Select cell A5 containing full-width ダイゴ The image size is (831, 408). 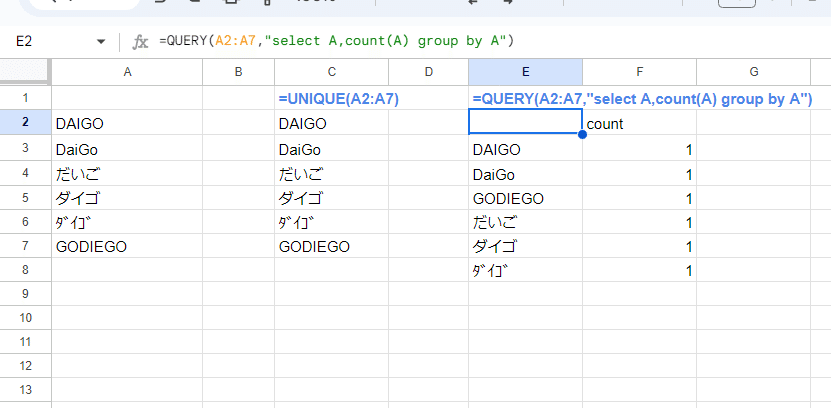pos(127,198)
